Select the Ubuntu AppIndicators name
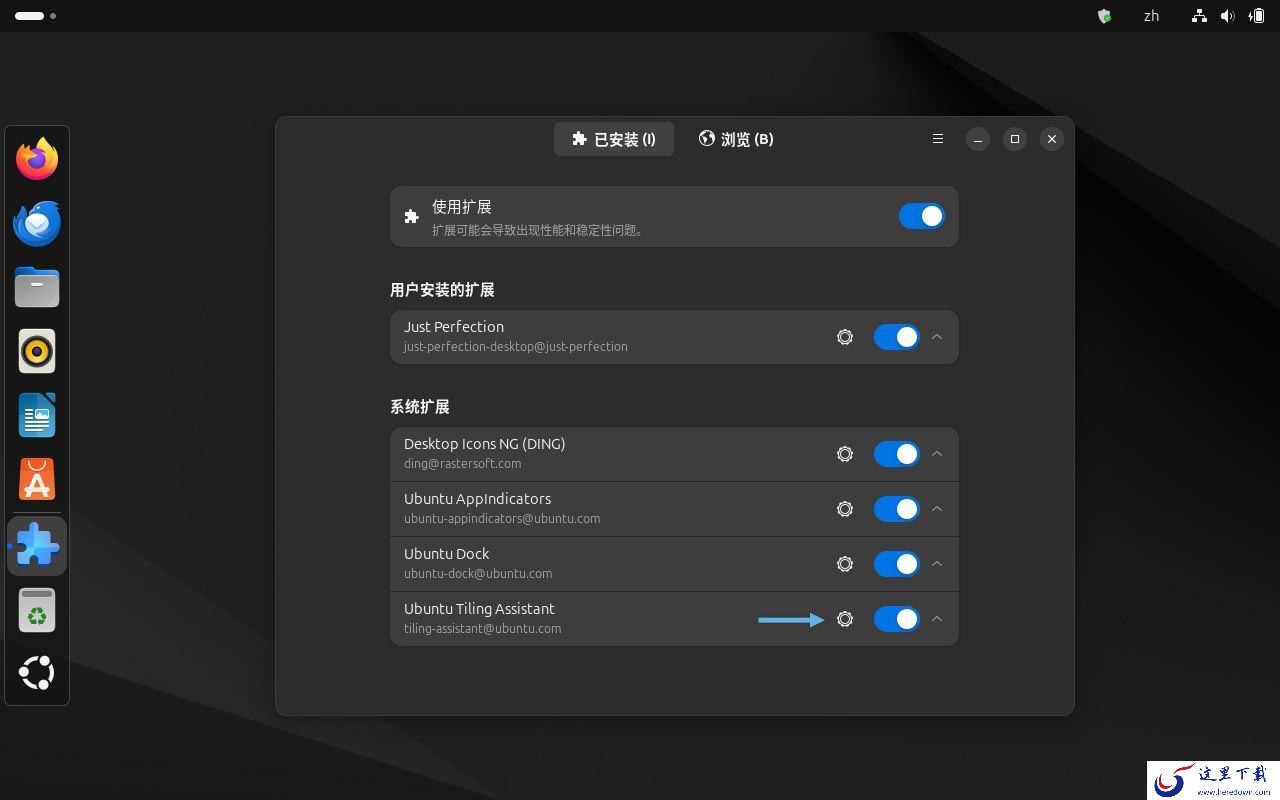The height and width of the screenshot is (800, 1280). click(478, 499)
